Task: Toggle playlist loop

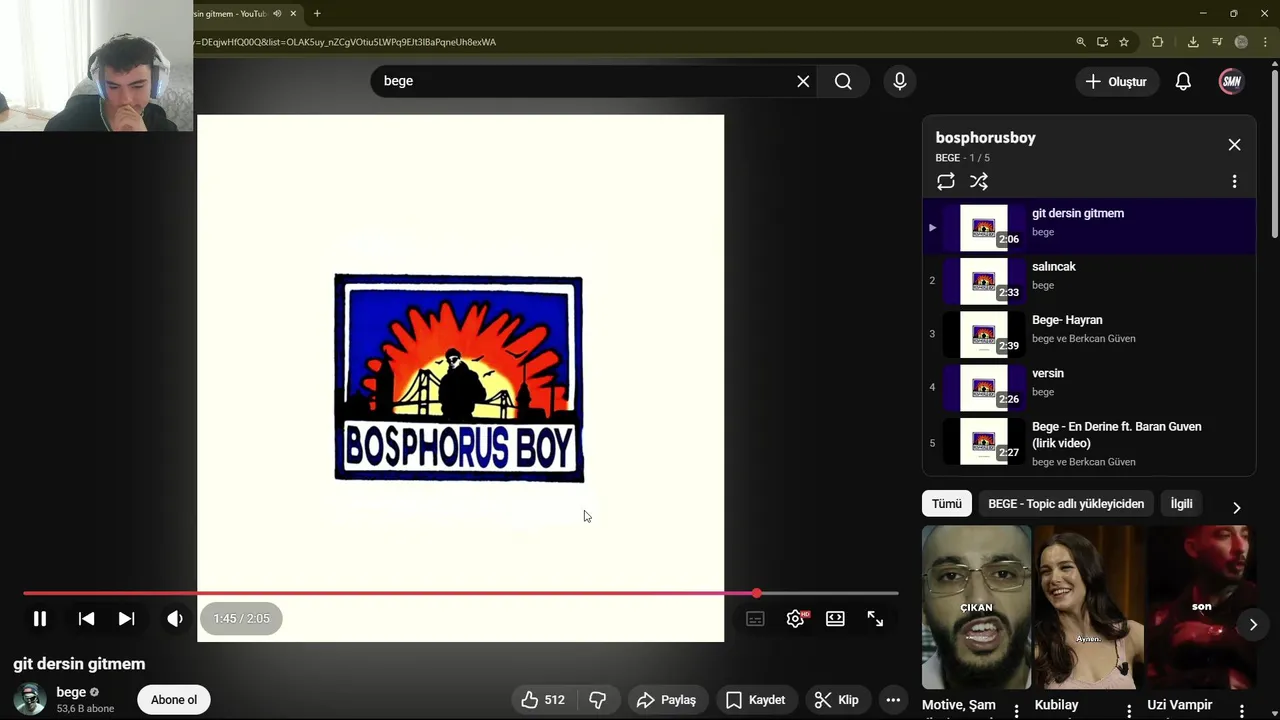Action: click(x=946, y=181)
